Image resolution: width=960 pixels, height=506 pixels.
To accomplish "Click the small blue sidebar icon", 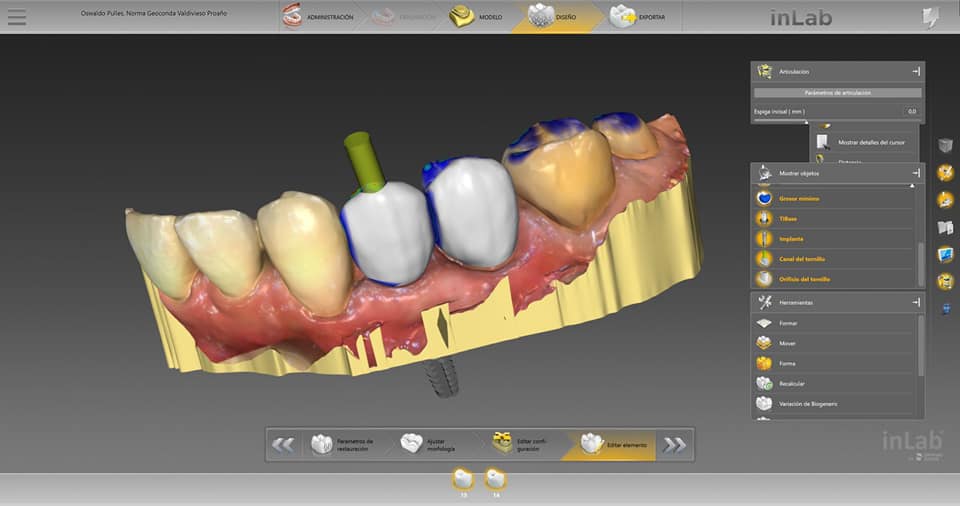I will (x=946, y=309).
